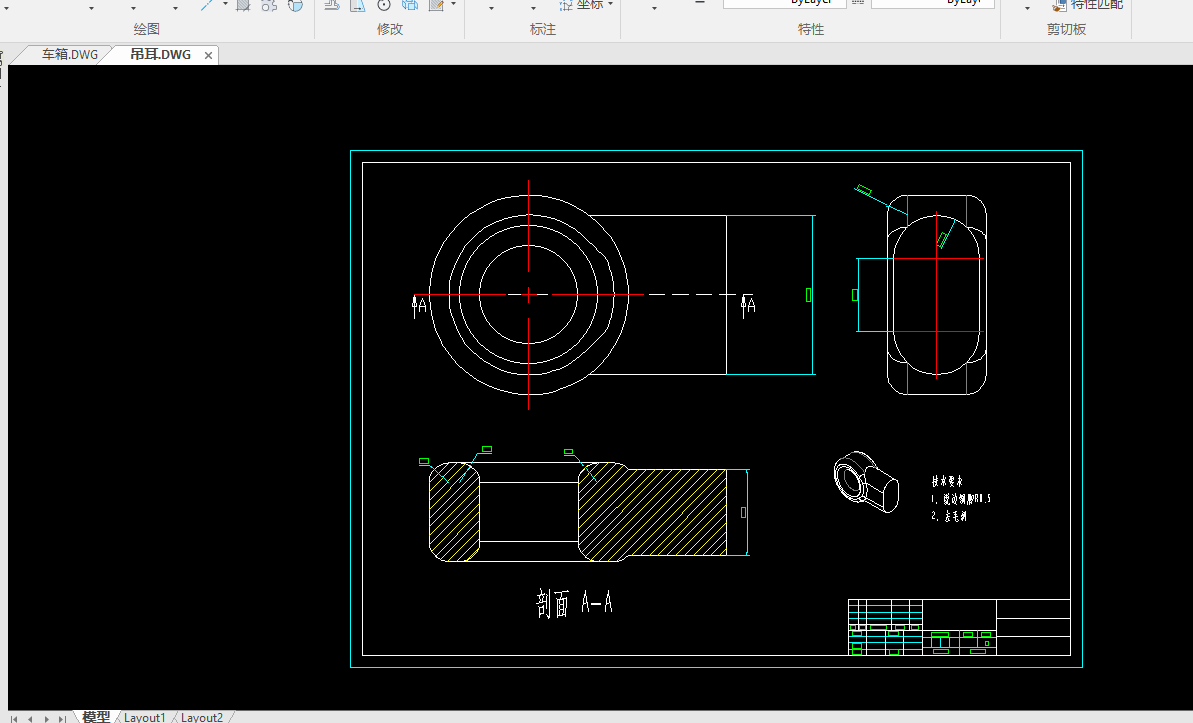Jump to the first layout tab arrow
This screenshot has width=1193, height=723.
pyautogui.click(x=13, y=718)
